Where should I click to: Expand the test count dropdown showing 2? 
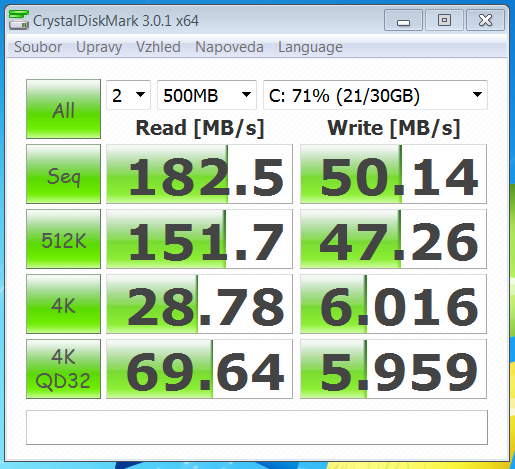pos(129,95)
